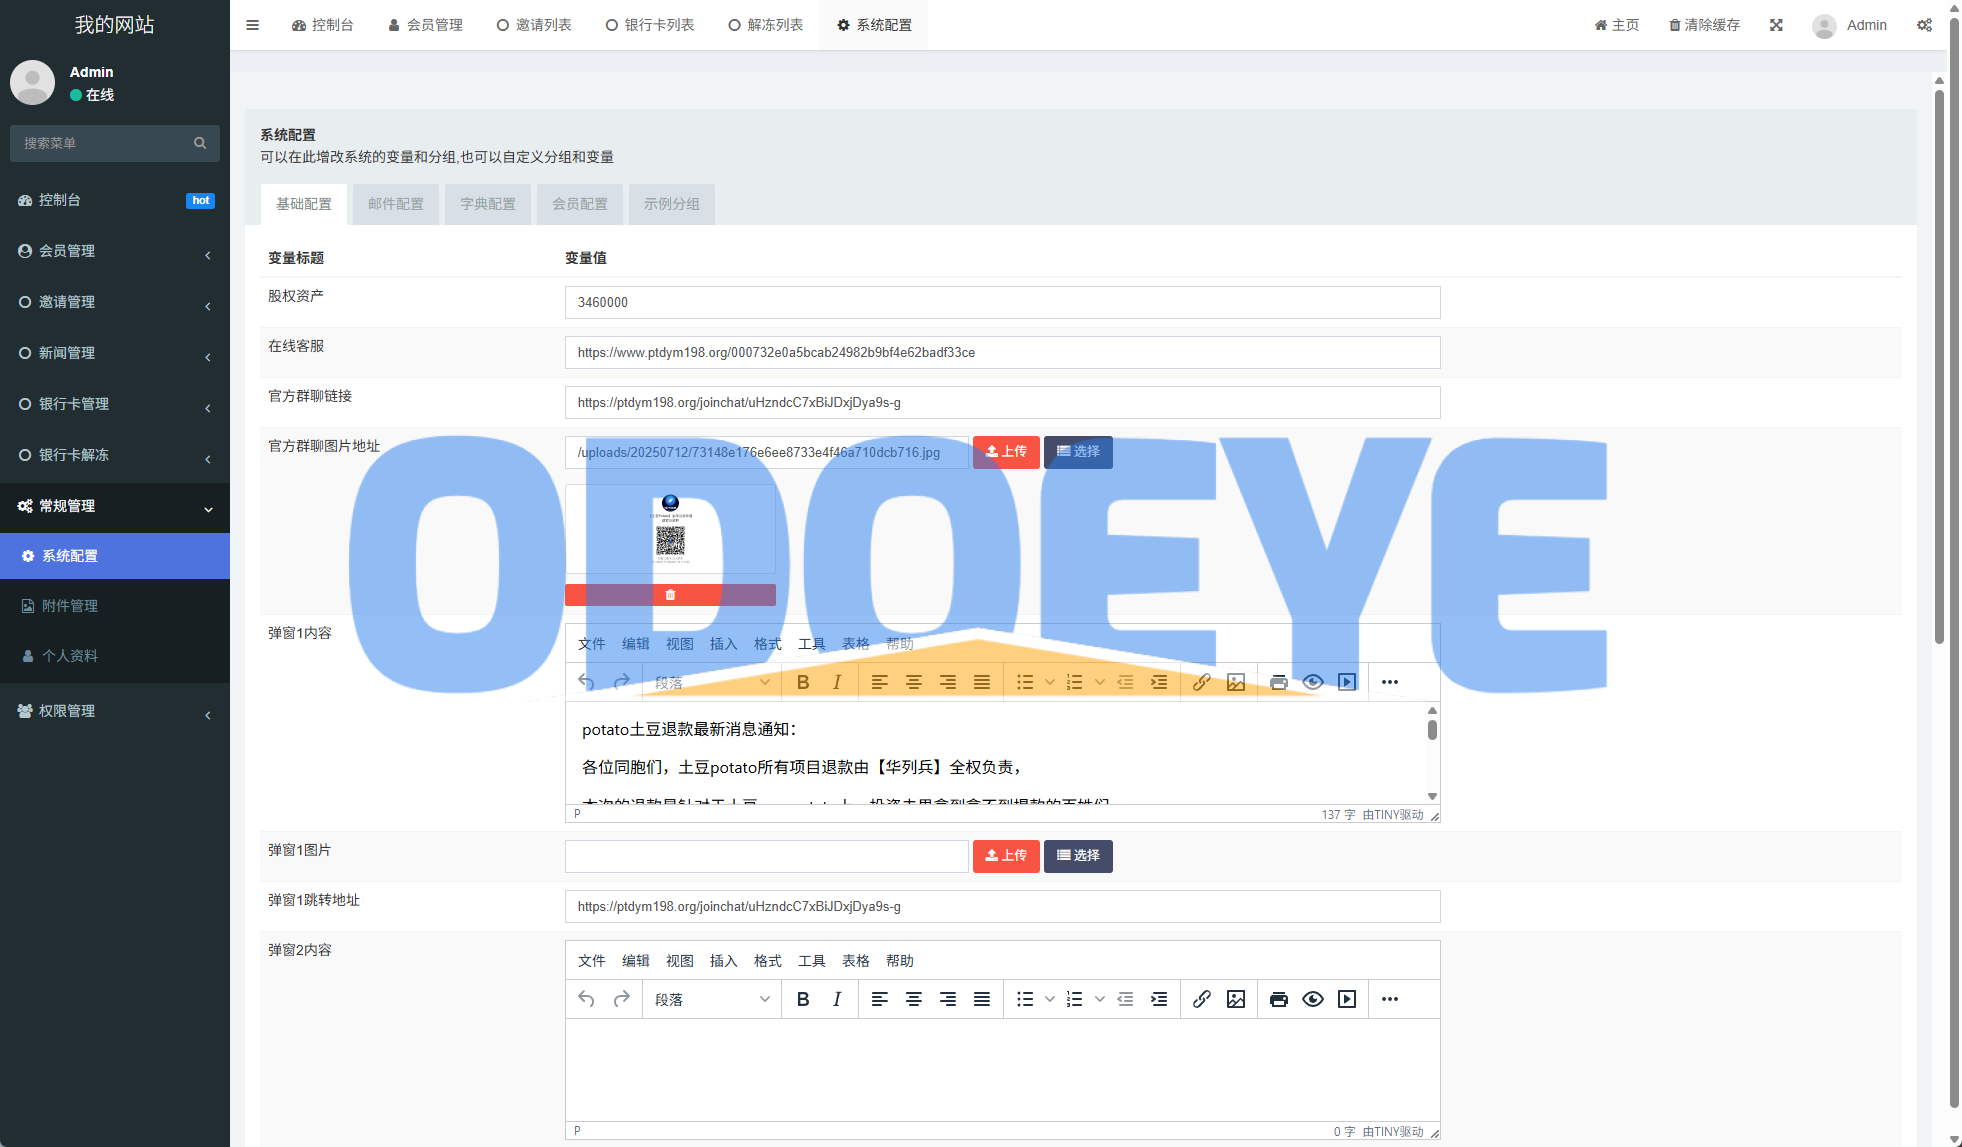This screenshot has width=1962, height=1147.
Task: Click the hamburger menu toggle icon
Action: pyautogui.click(x=252, y=25)
